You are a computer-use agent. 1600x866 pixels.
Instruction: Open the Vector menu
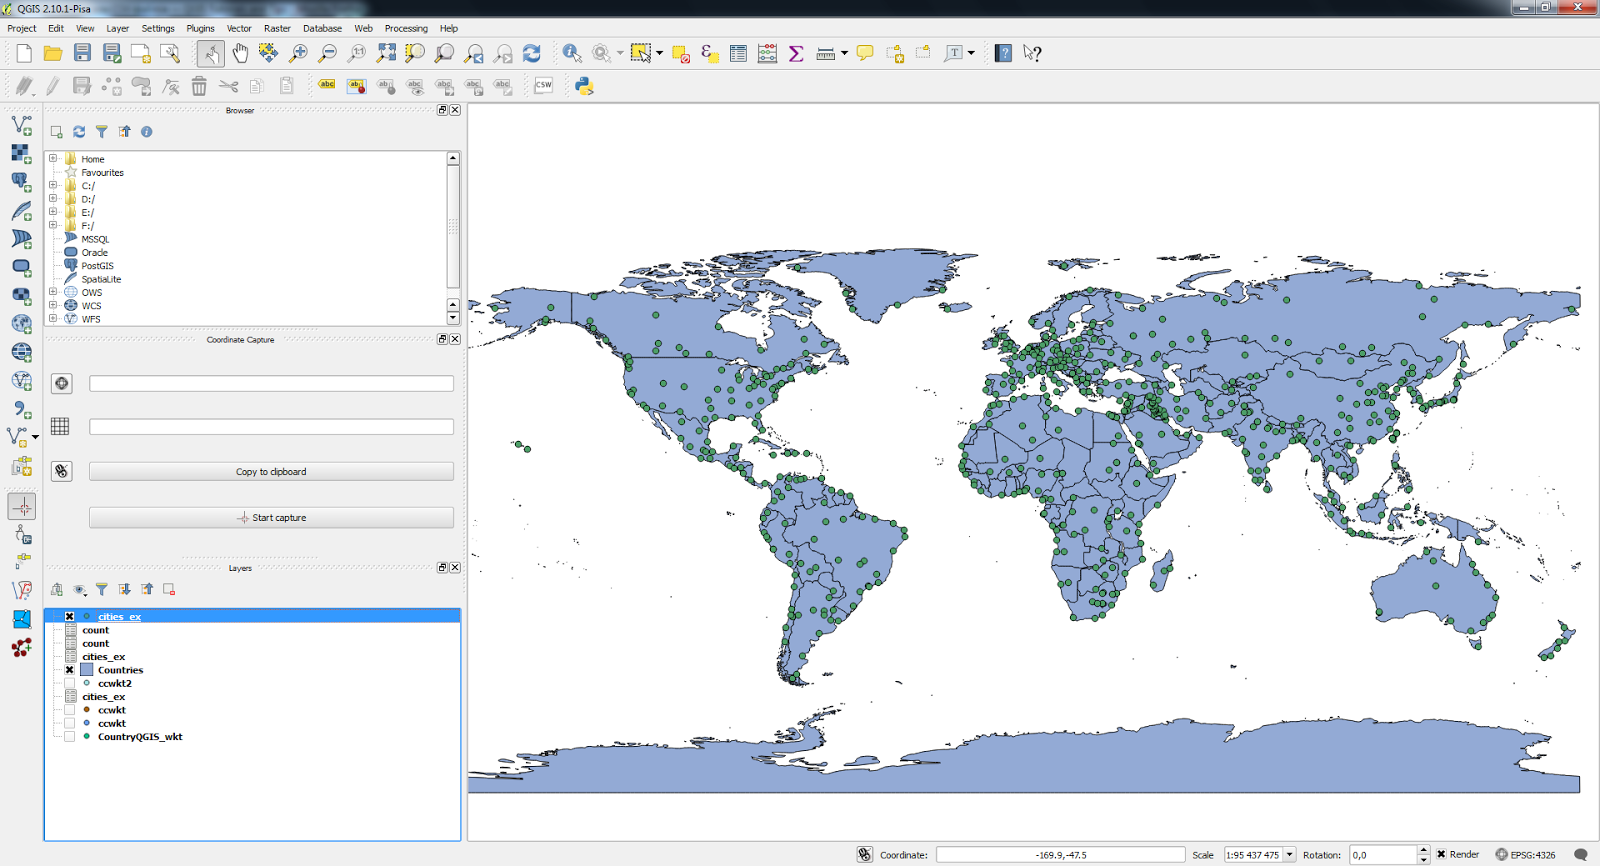[x=239, y=28]
